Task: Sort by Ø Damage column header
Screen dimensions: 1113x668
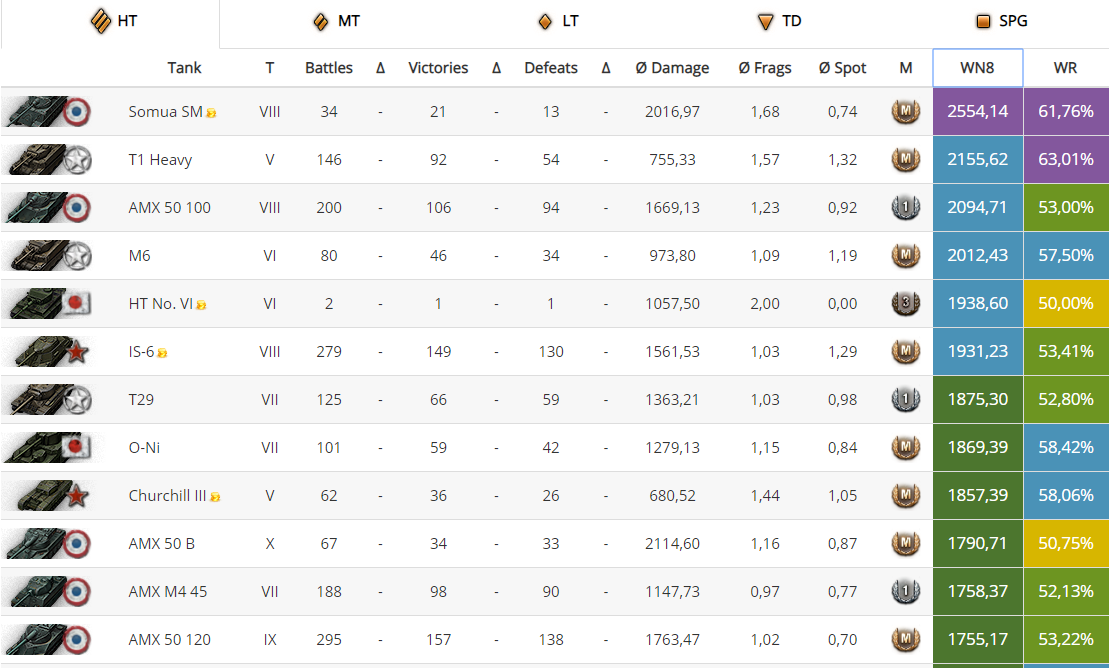Action: [671, 67]
